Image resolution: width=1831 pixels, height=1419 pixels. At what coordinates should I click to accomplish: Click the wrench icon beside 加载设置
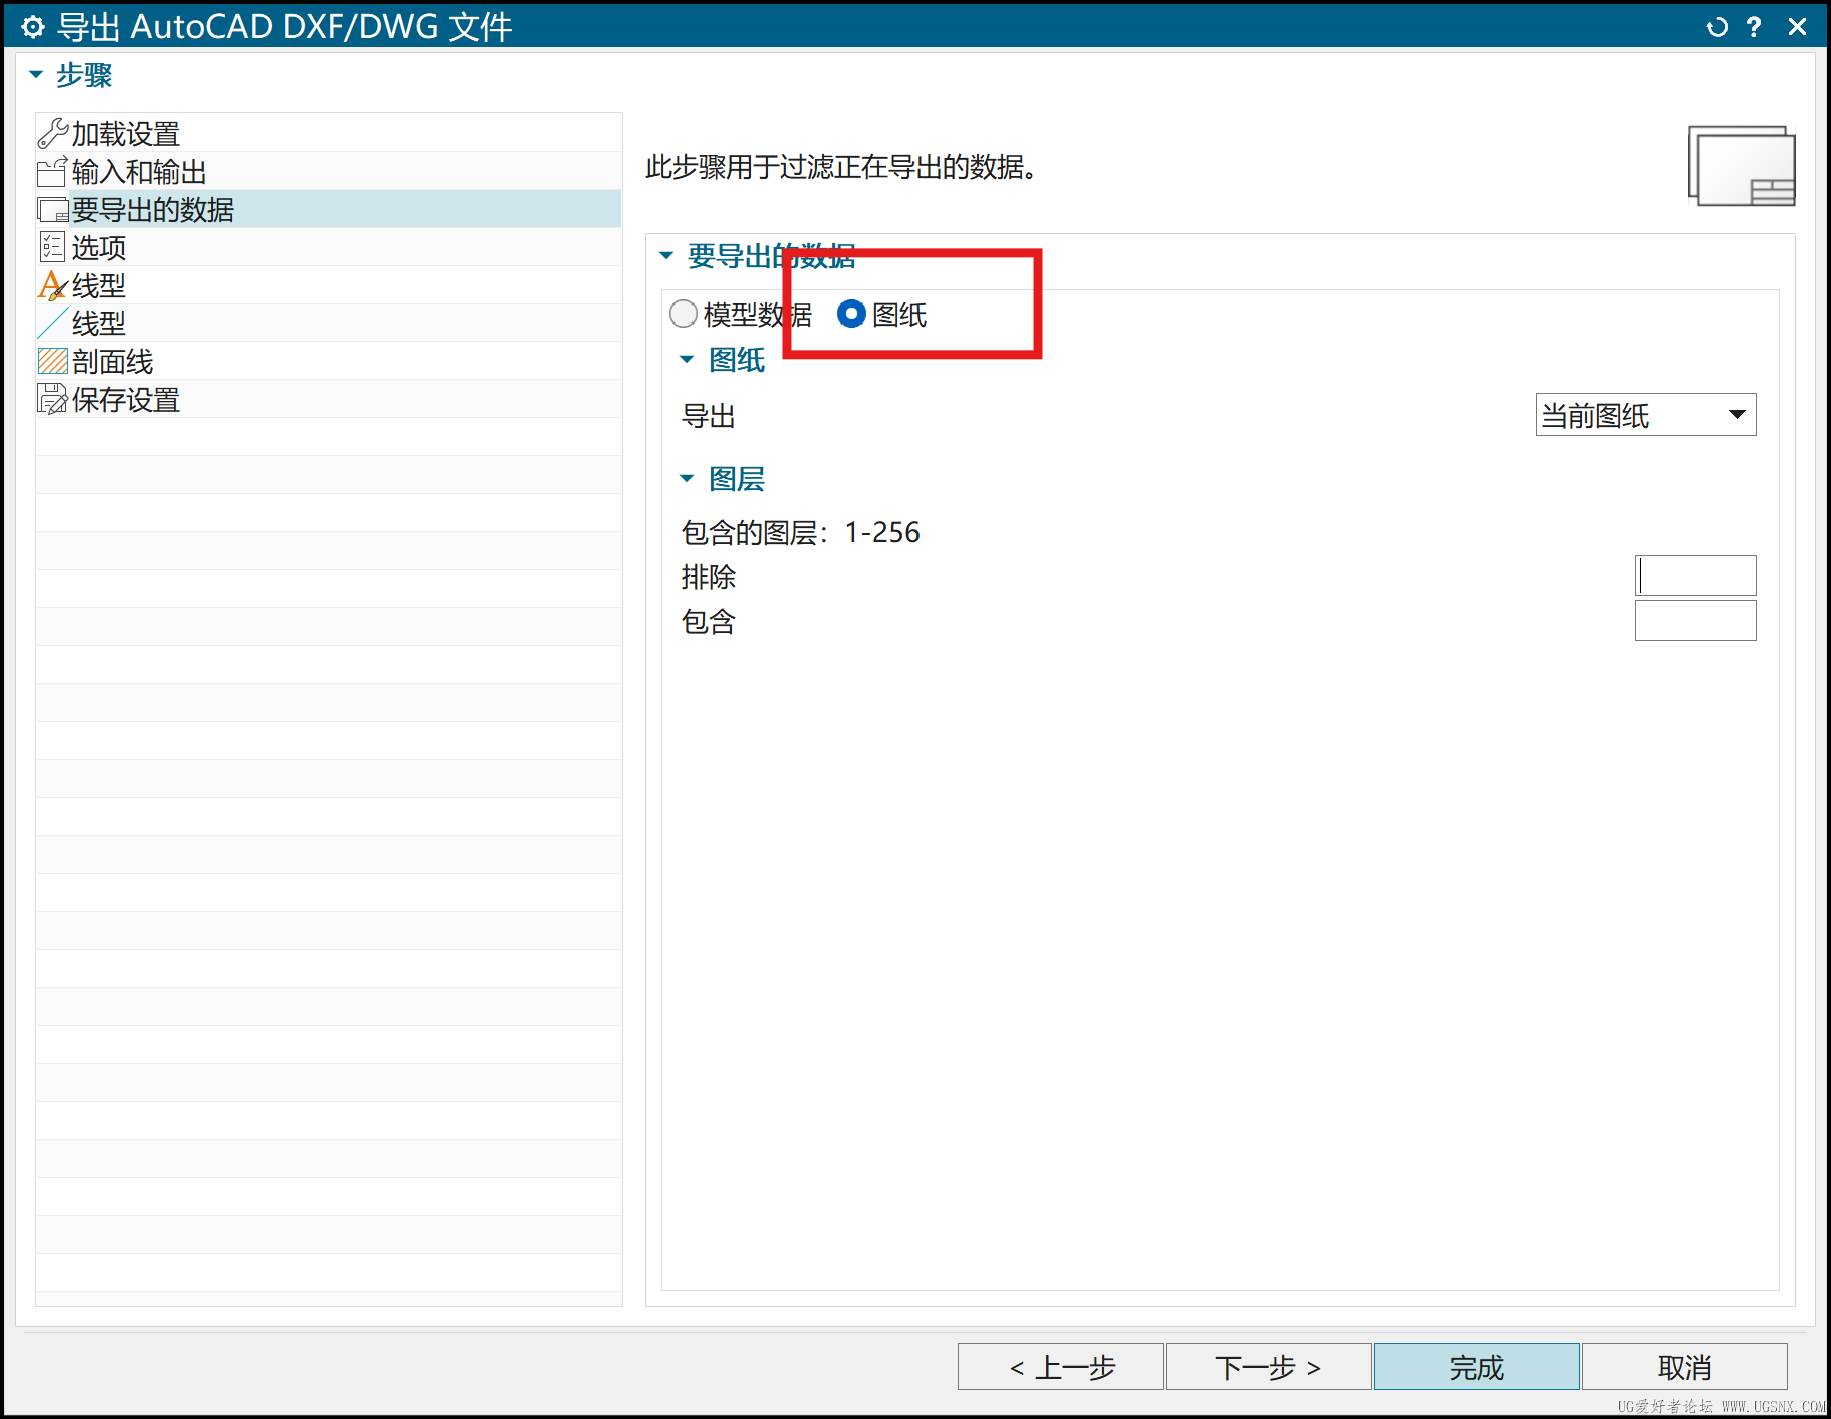pyautogui.click(x=52, y=133)
